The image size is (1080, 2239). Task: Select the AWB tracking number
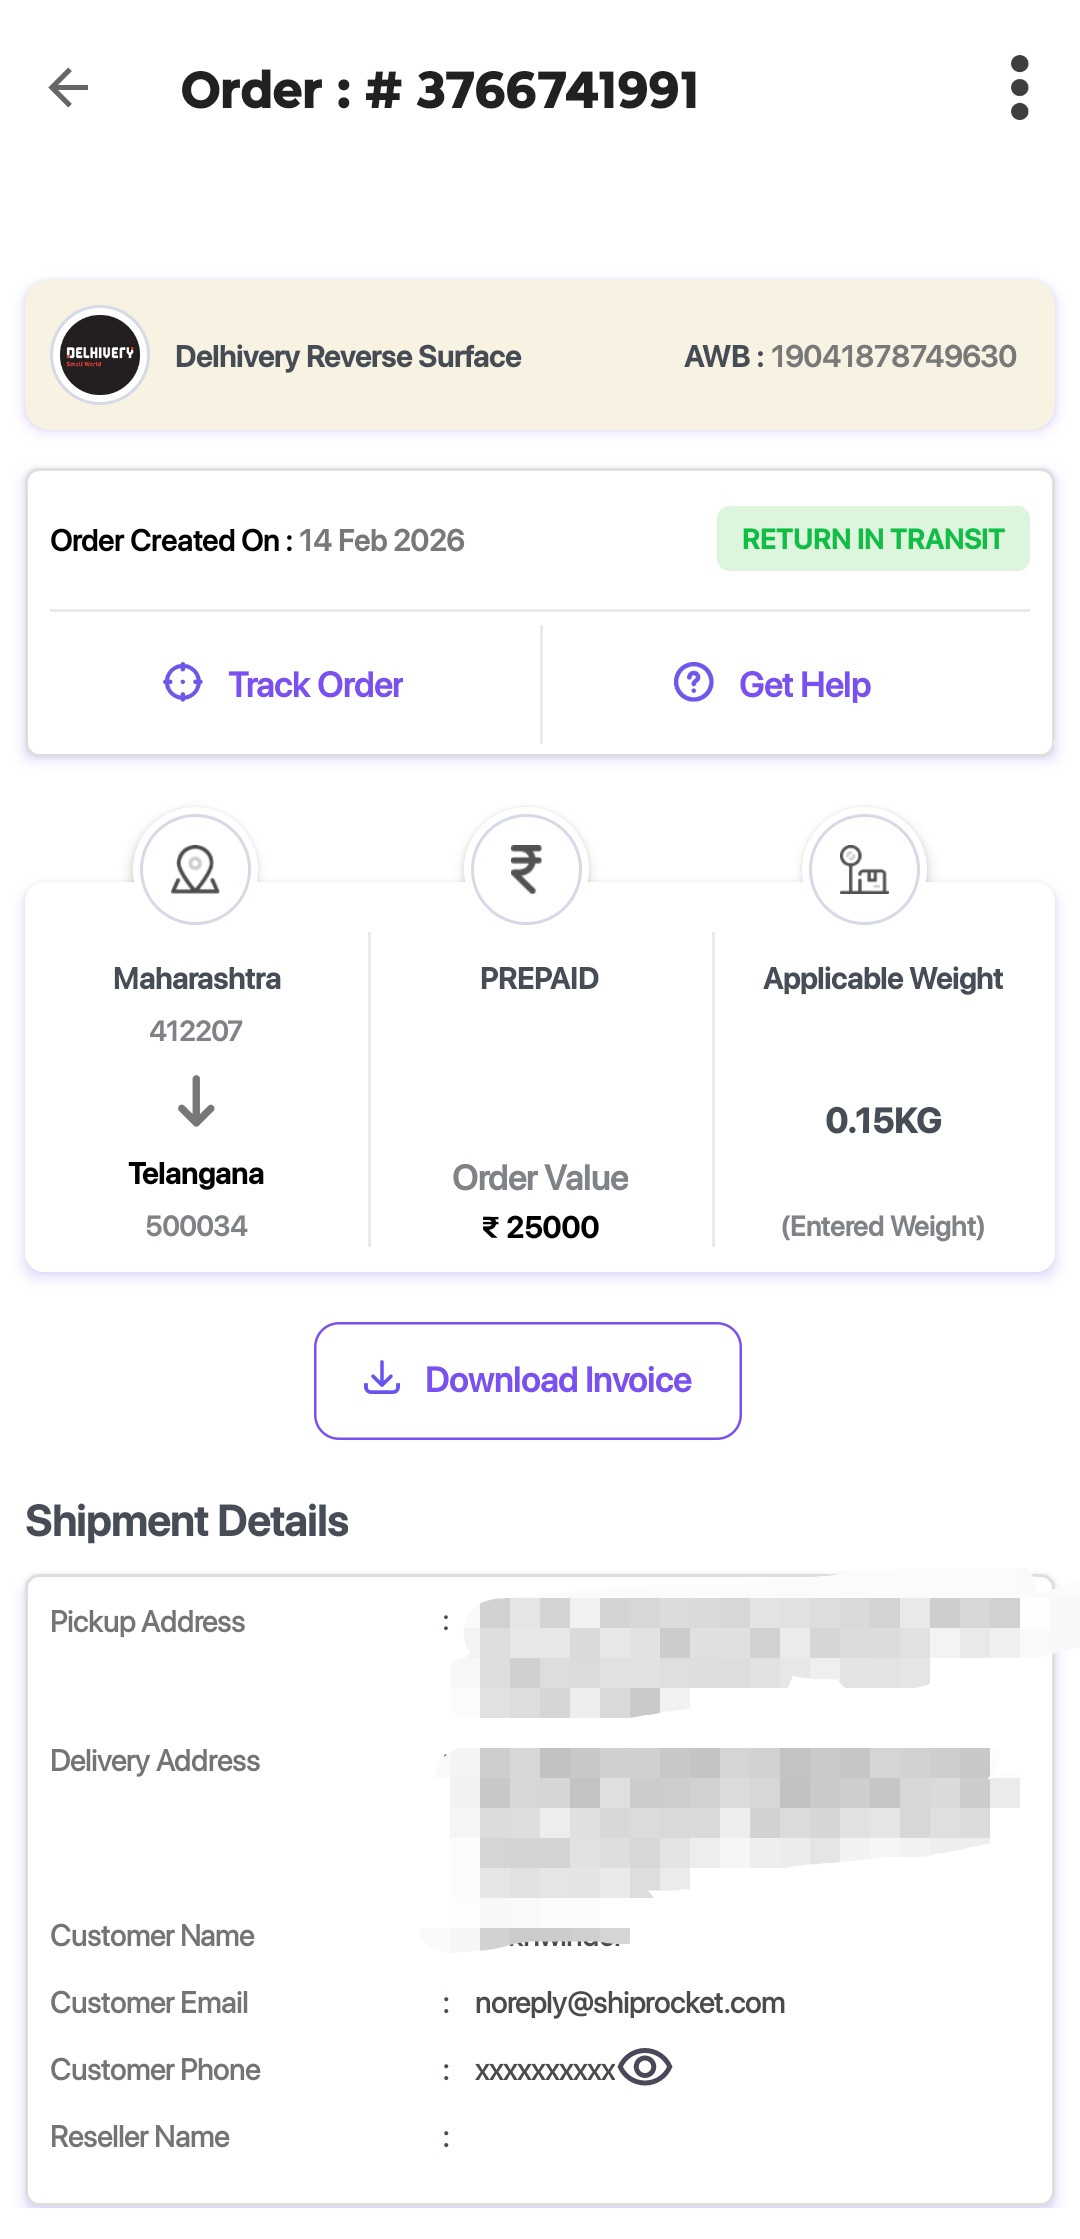(893, 356)
